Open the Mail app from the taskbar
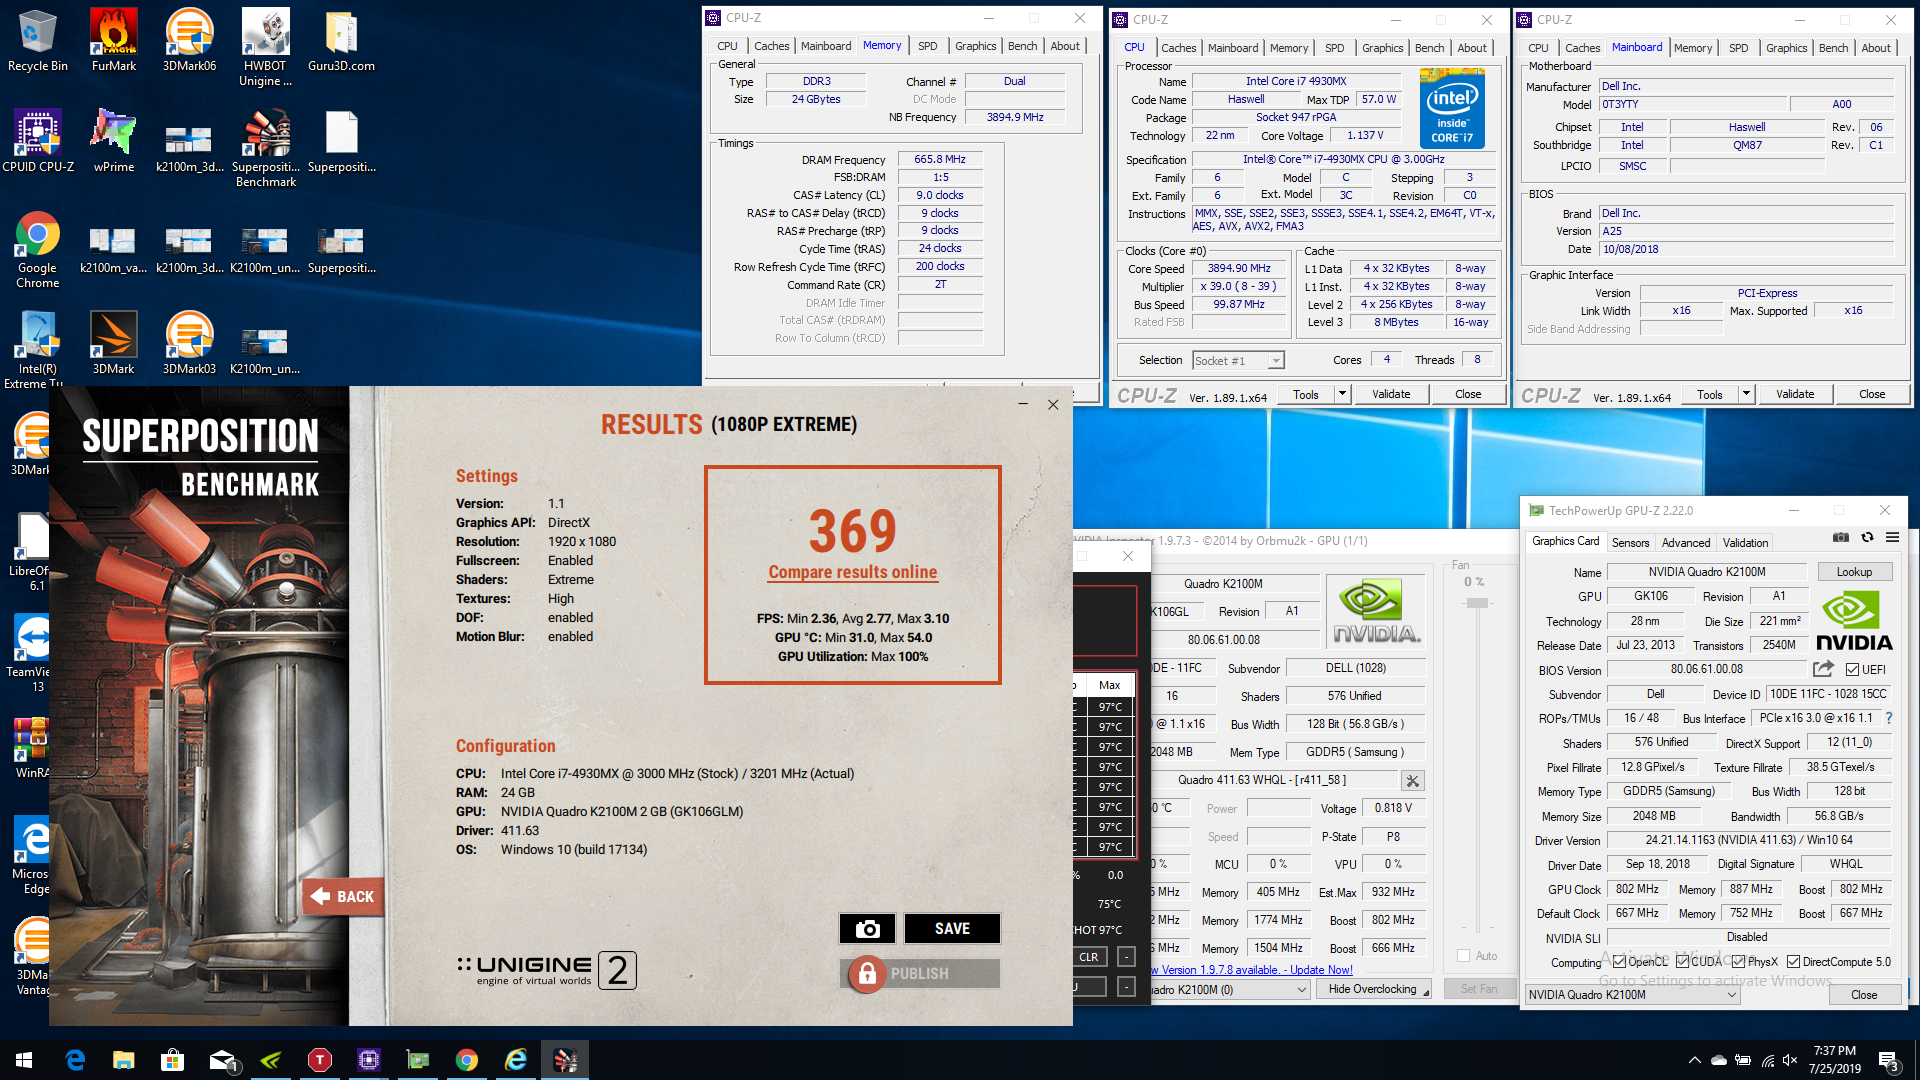Viewport: 1920px width, 1080px height. tap(222, 1060)
